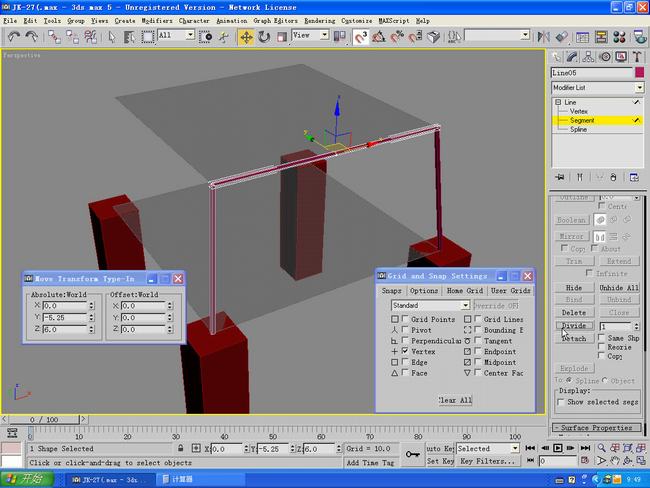Image resolution: width=650 pixels, height=488 pixels.
Task: Click the Line05 object color swatch
Action: point(640,73)
